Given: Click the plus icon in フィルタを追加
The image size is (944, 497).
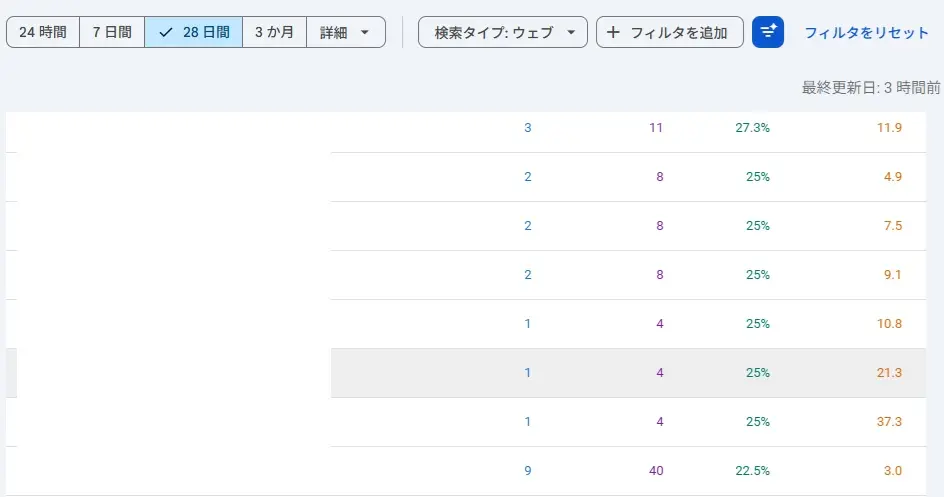Looking at the screenshot, I should coord(613,32).
